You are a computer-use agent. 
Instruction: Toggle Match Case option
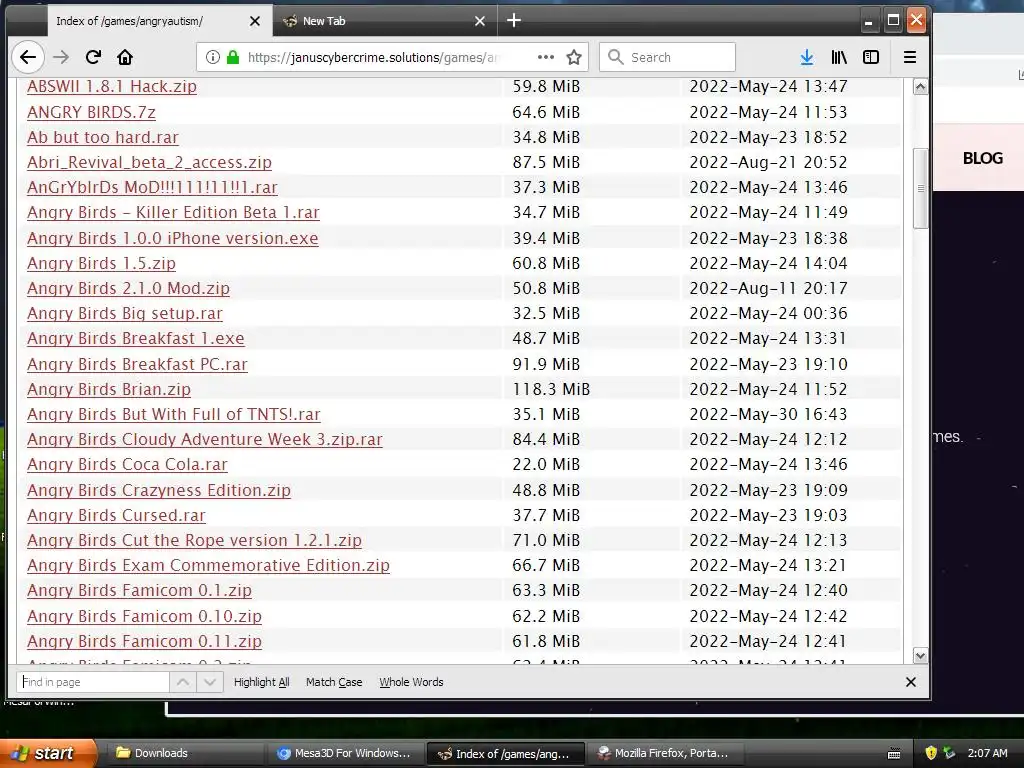tap(334, 682)
